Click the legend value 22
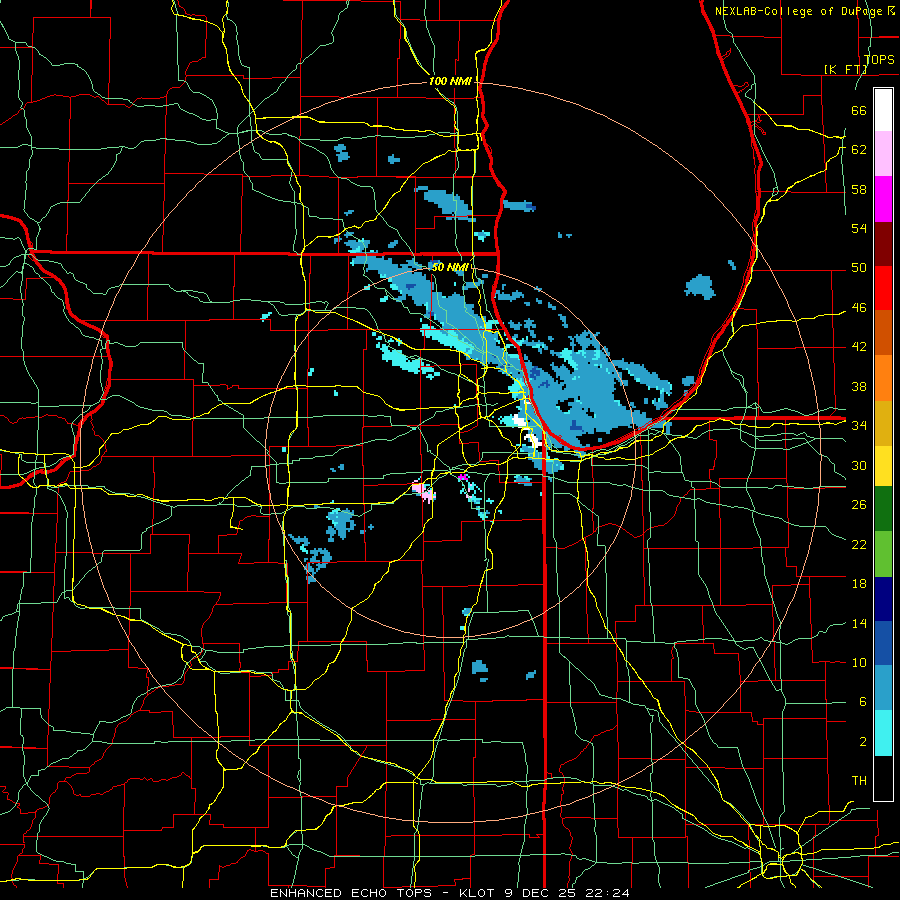 tap(859, 544)
